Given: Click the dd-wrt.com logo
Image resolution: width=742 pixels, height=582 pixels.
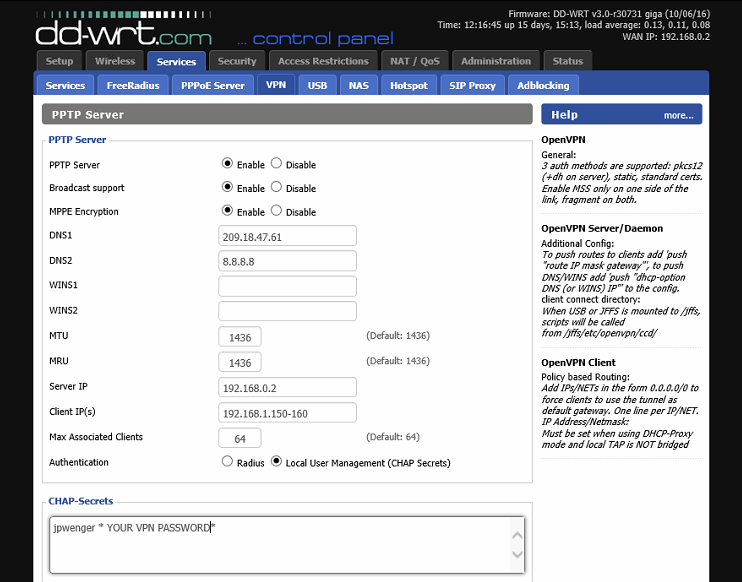Looking at the screenshot, I should pyautogui.click(x=124, y=29).
